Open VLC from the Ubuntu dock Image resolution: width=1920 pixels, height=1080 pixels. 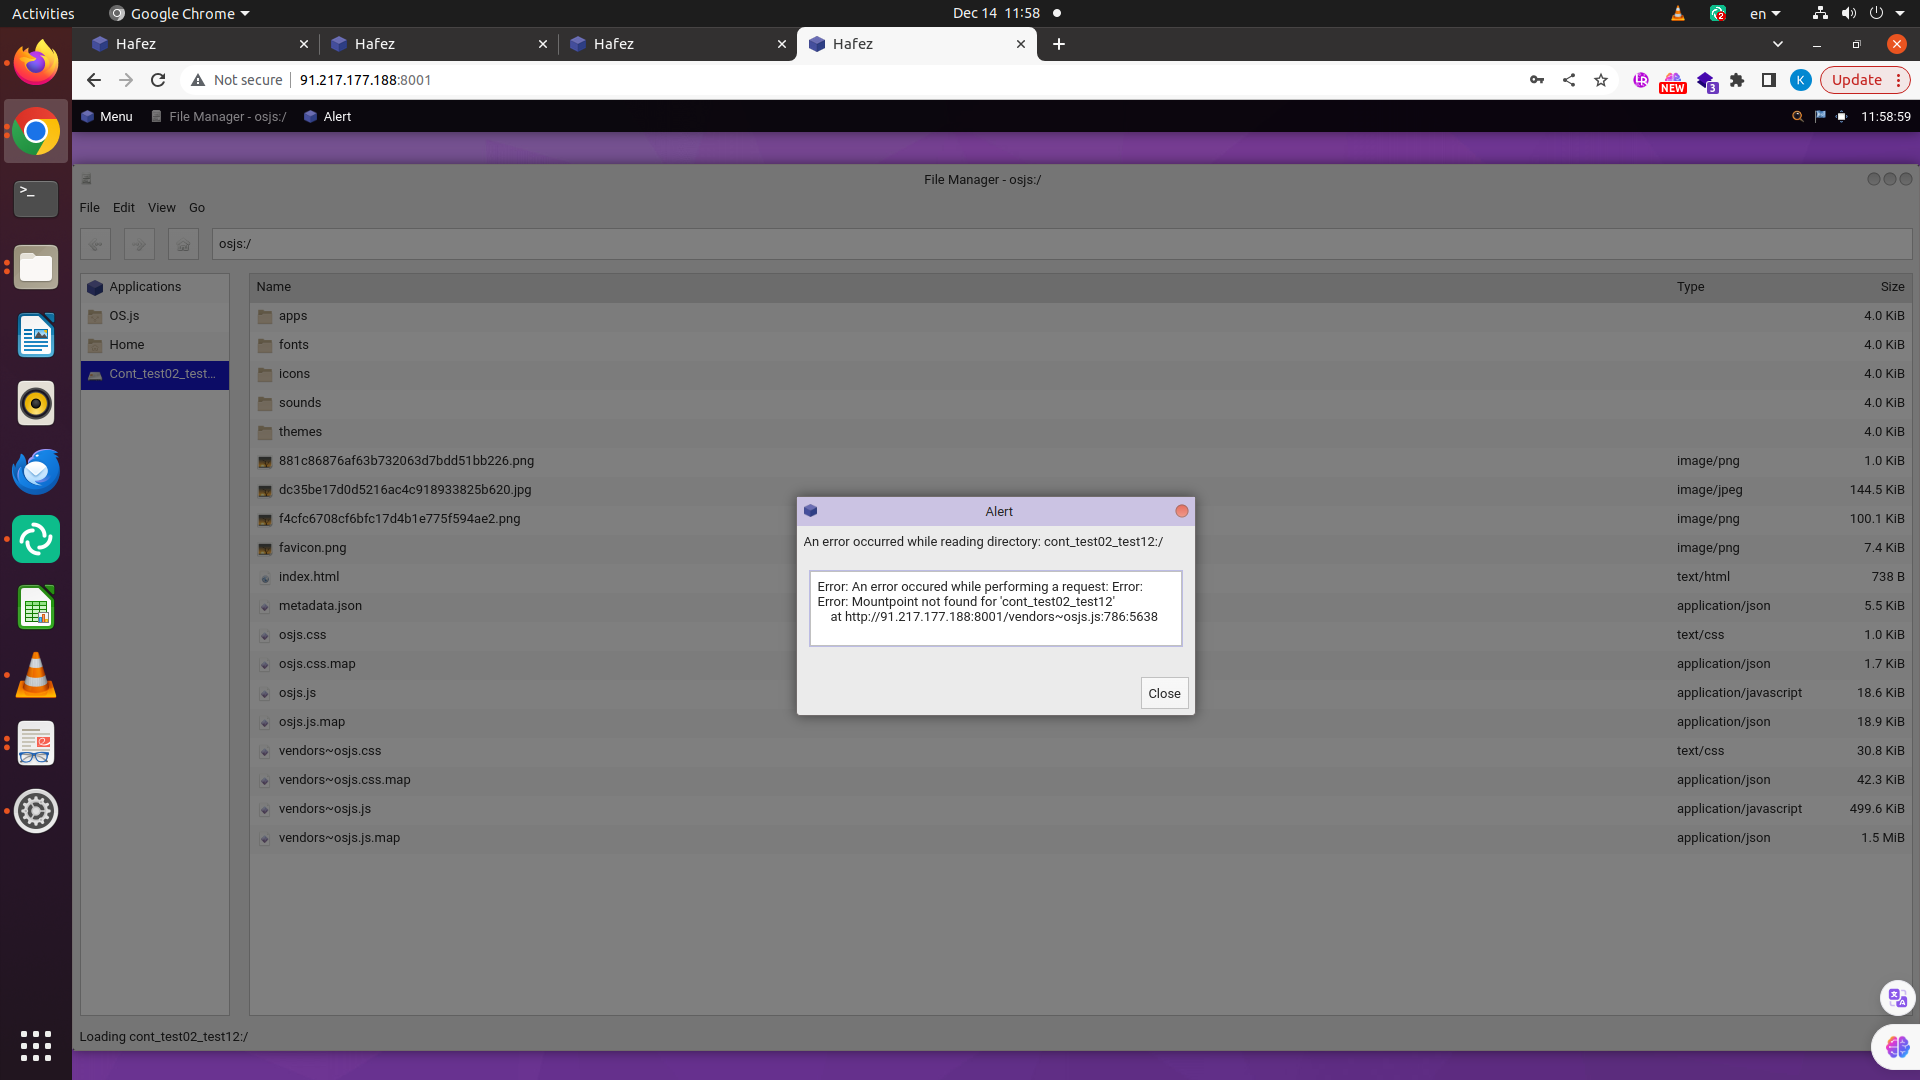[36, 676]
